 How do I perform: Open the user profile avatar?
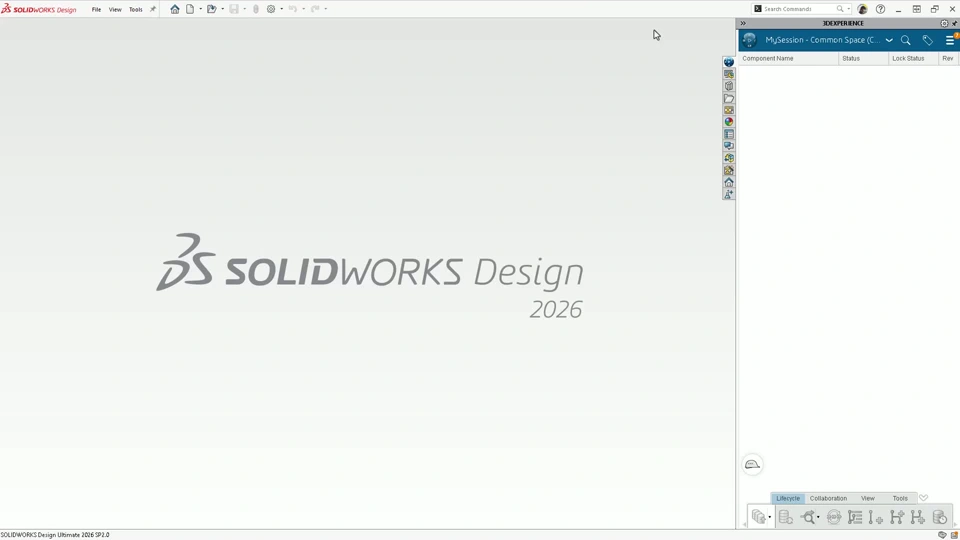point(863,9)
